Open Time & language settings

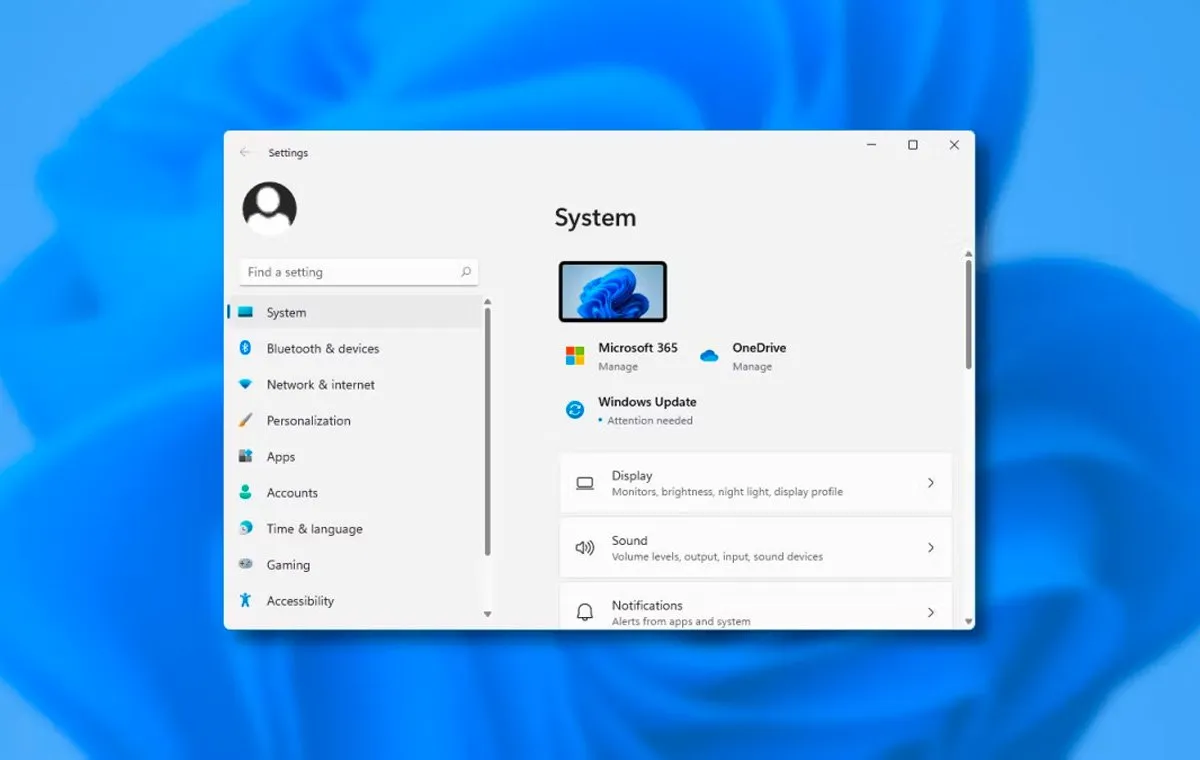314,529
